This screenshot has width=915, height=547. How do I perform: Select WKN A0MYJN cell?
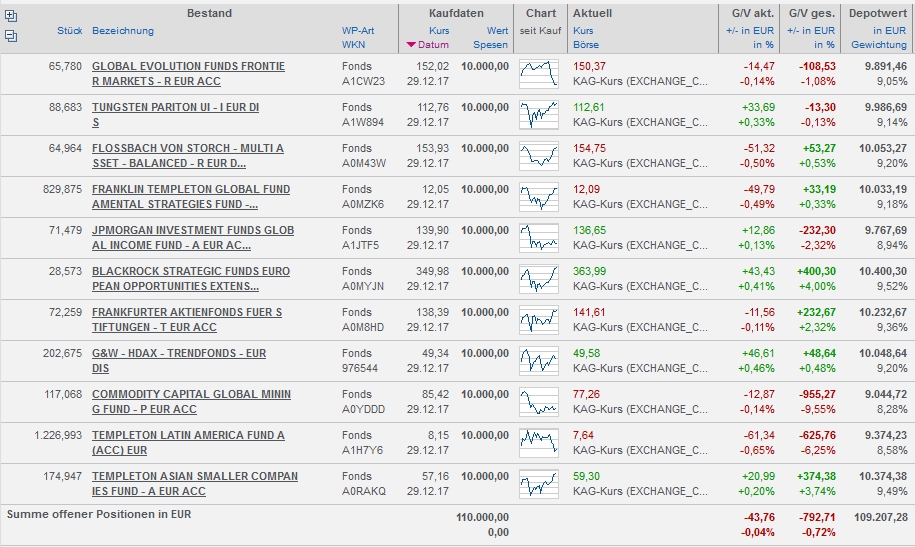click(363, 286)
